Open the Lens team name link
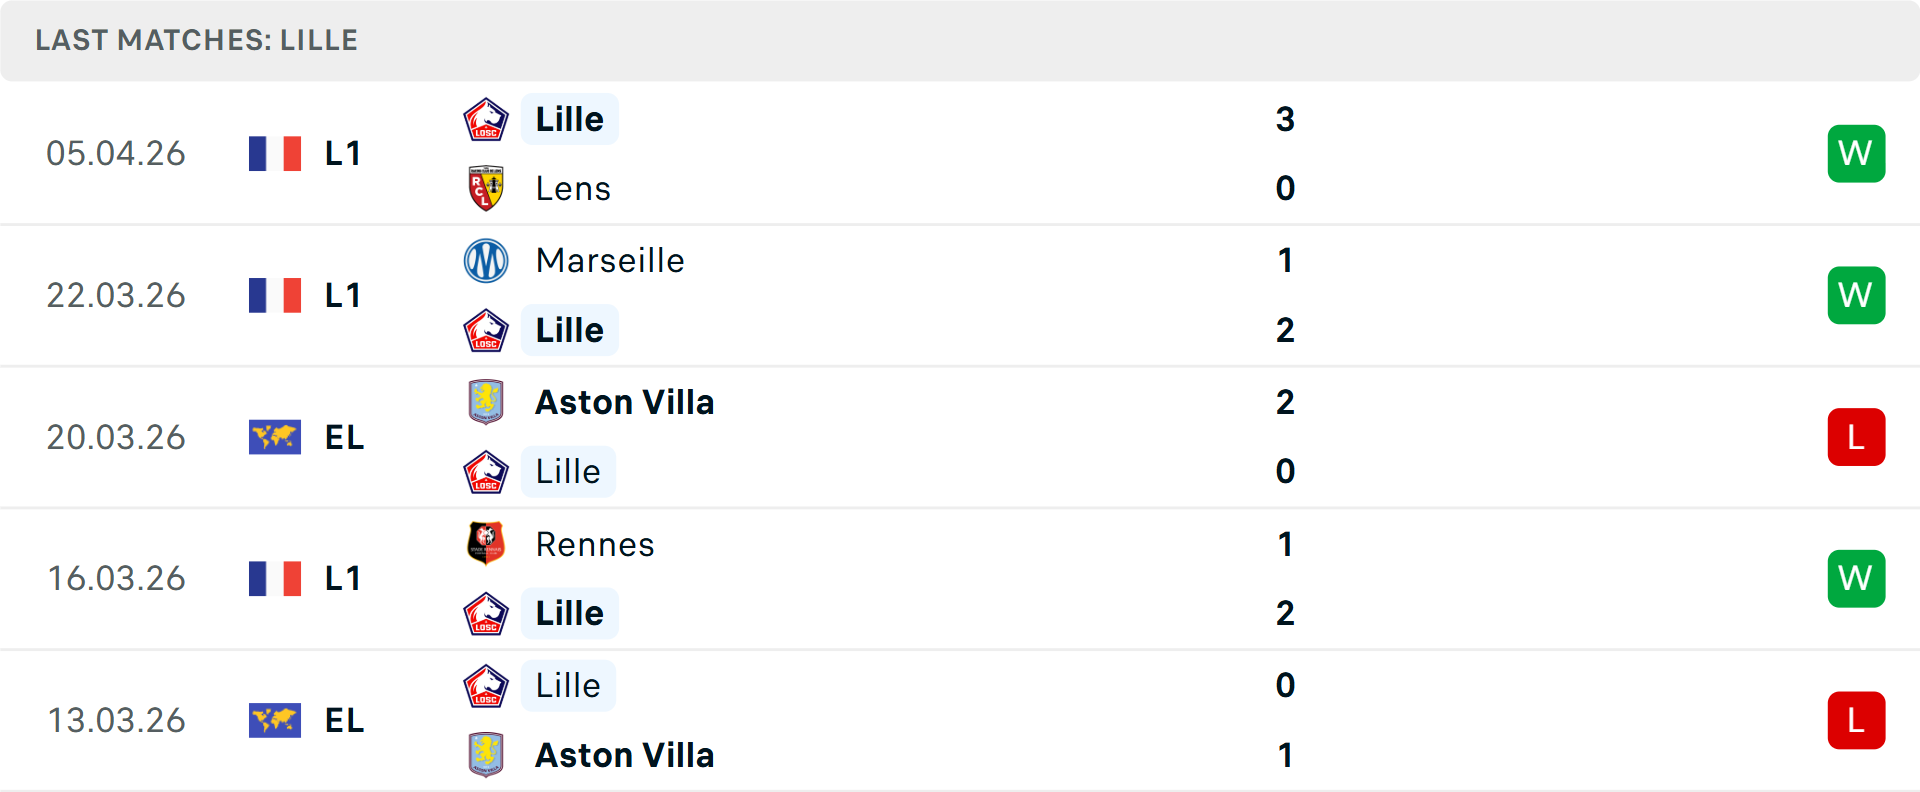Viewport: 1920px width, 792px height. tap(573, 189)
